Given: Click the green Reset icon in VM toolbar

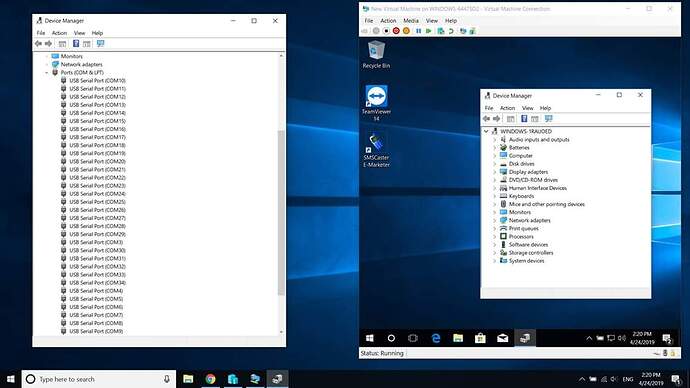Looking at the screenshot, I should point(429,31).
